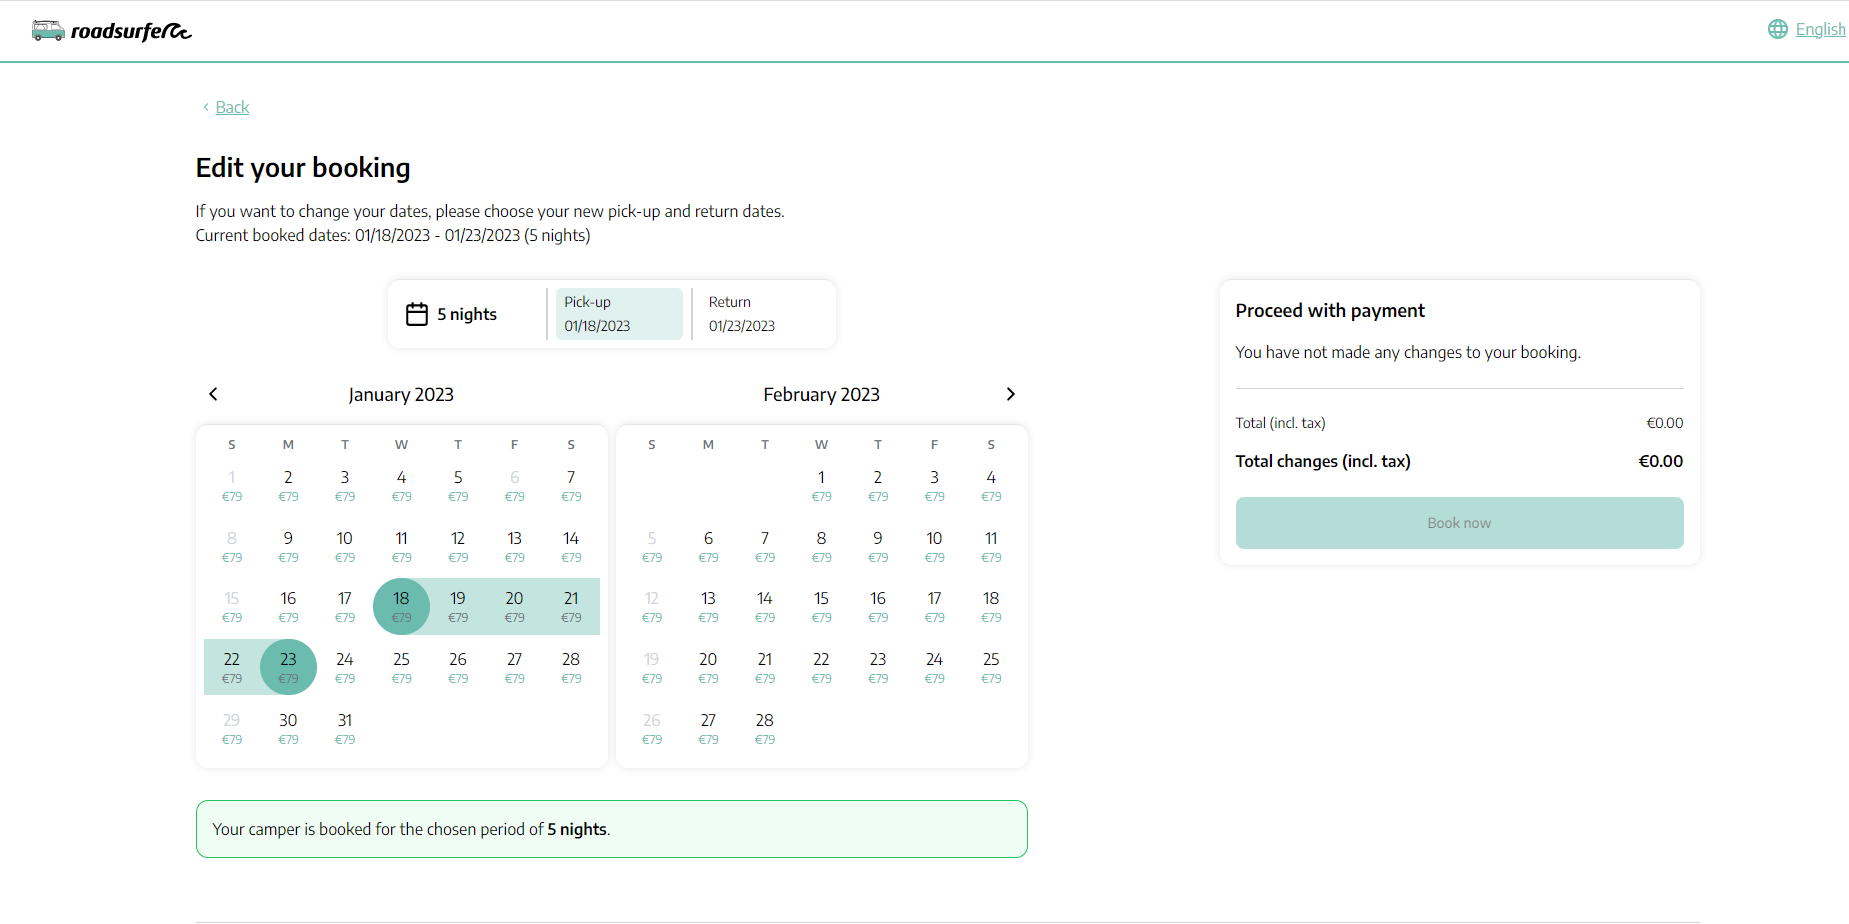Open the English language link

coord(1820,29)
